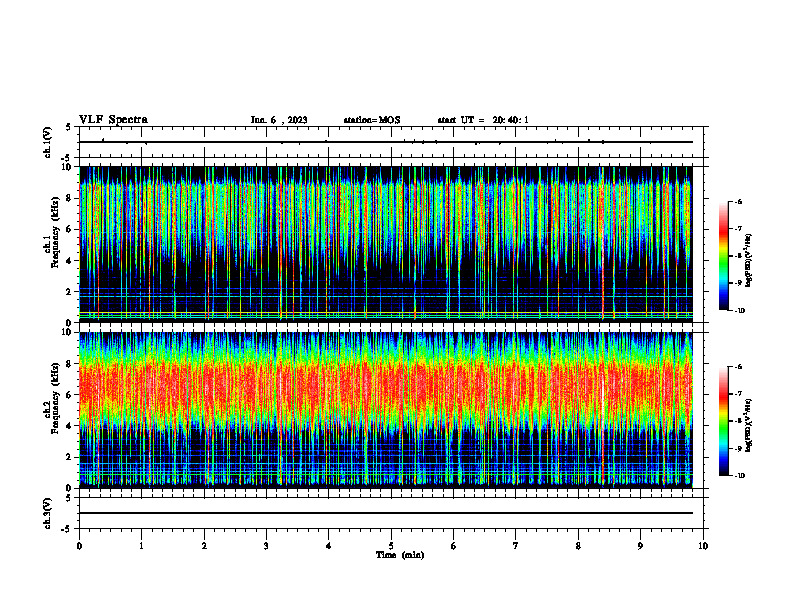Click the time axis tick label "9"

pyautogui.click(x=640, y=546)
